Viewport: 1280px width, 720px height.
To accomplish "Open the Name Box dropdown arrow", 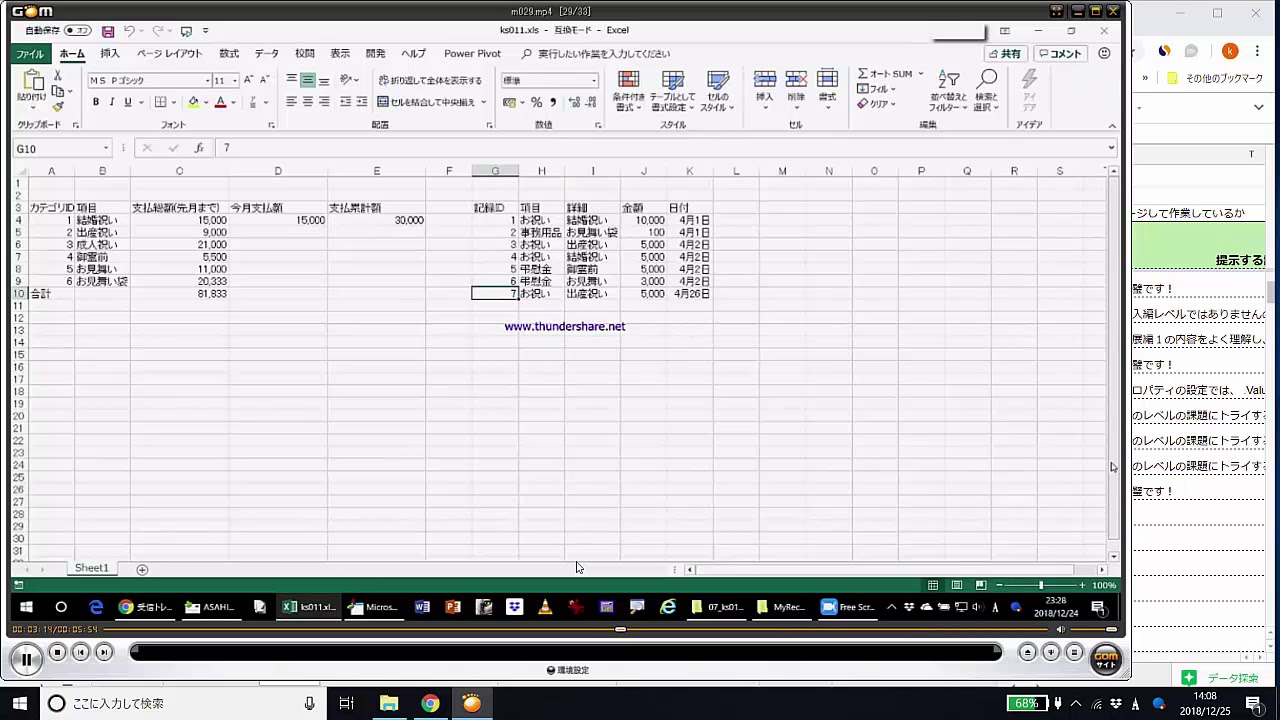I will click(x=105, y=149).
